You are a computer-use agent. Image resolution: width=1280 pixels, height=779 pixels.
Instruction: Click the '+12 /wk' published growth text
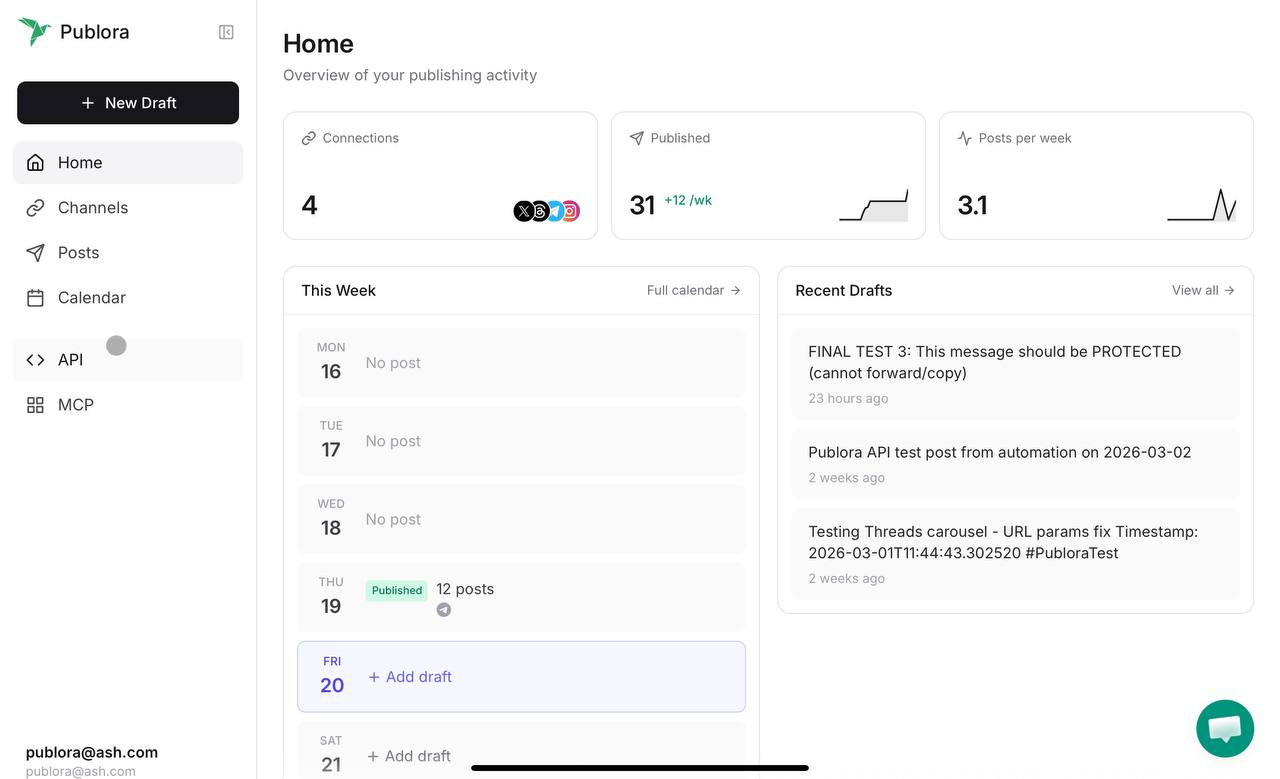pyautogui.click(x=688, y=200)
